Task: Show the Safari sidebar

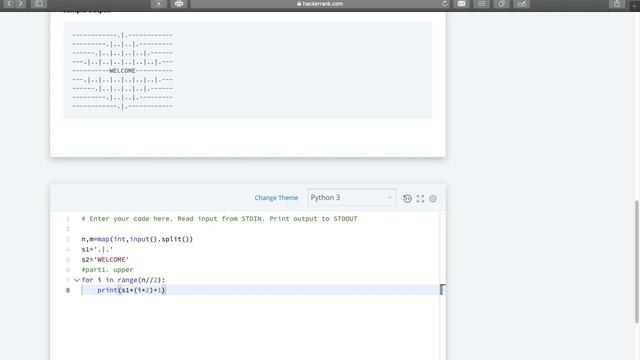Action: coord(38,4)
